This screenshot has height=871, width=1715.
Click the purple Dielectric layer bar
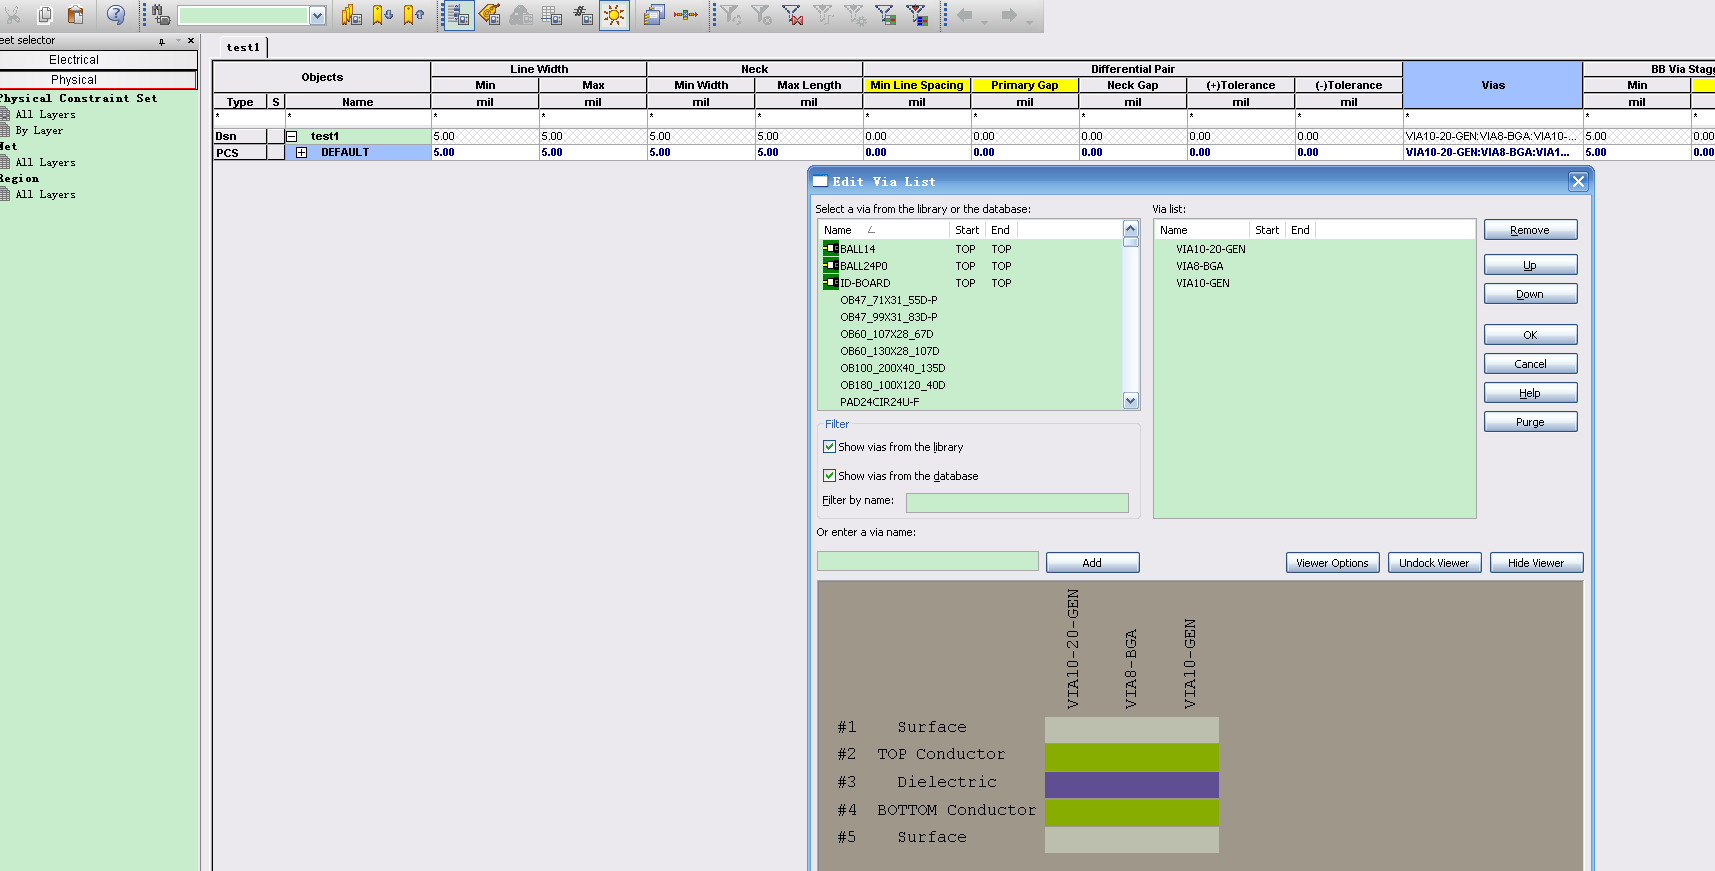click(1131, 783)
